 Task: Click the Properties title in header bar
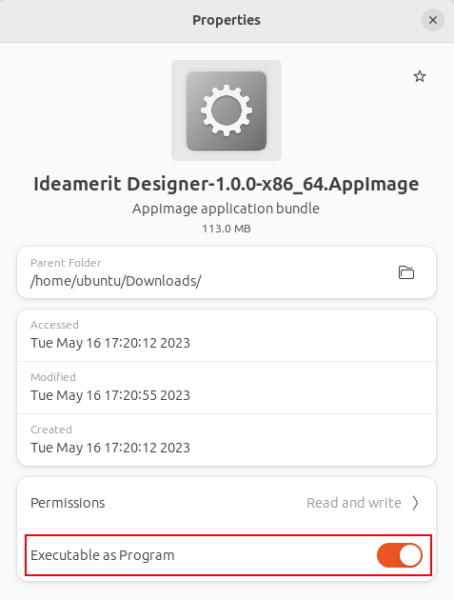pyautogui.click(x=226, y=20)
